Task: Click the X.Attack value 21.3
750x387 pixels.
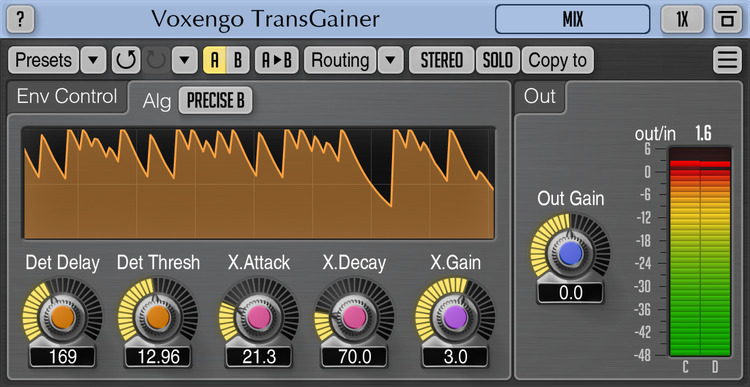Action: coord(259,357)
